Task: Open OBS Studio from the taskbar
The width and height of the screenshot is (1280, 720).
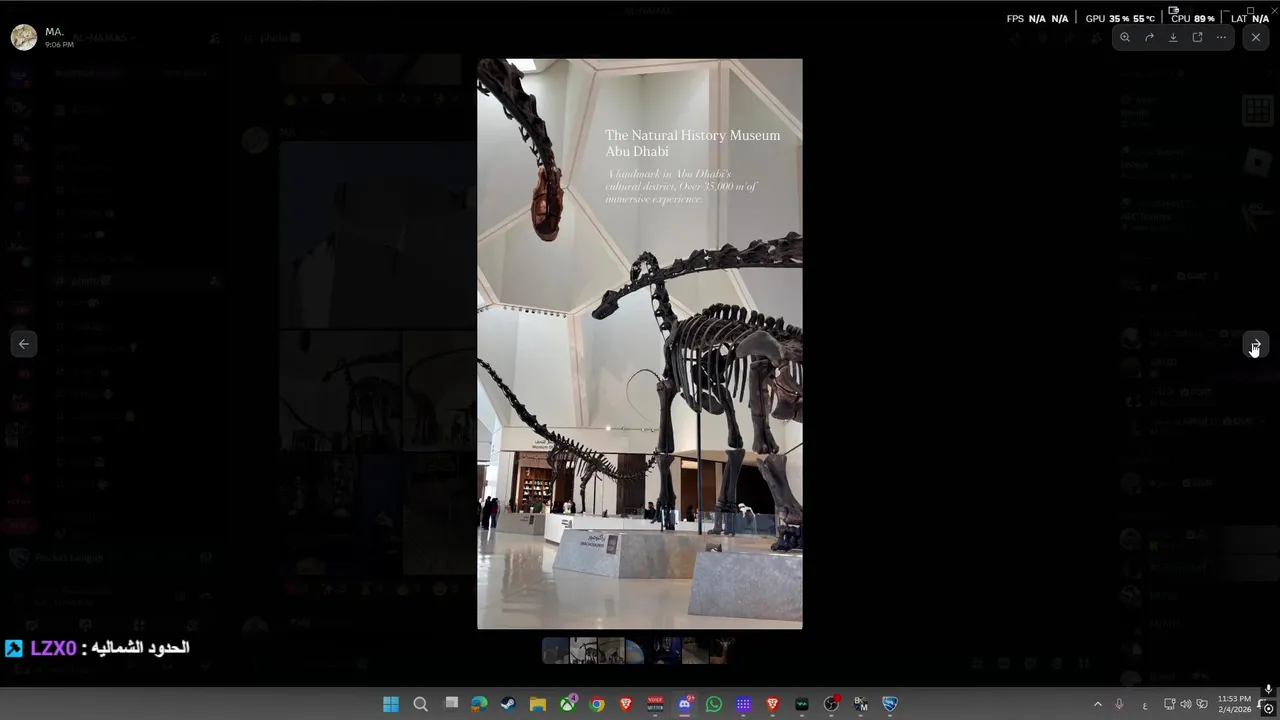Action: 831,704
